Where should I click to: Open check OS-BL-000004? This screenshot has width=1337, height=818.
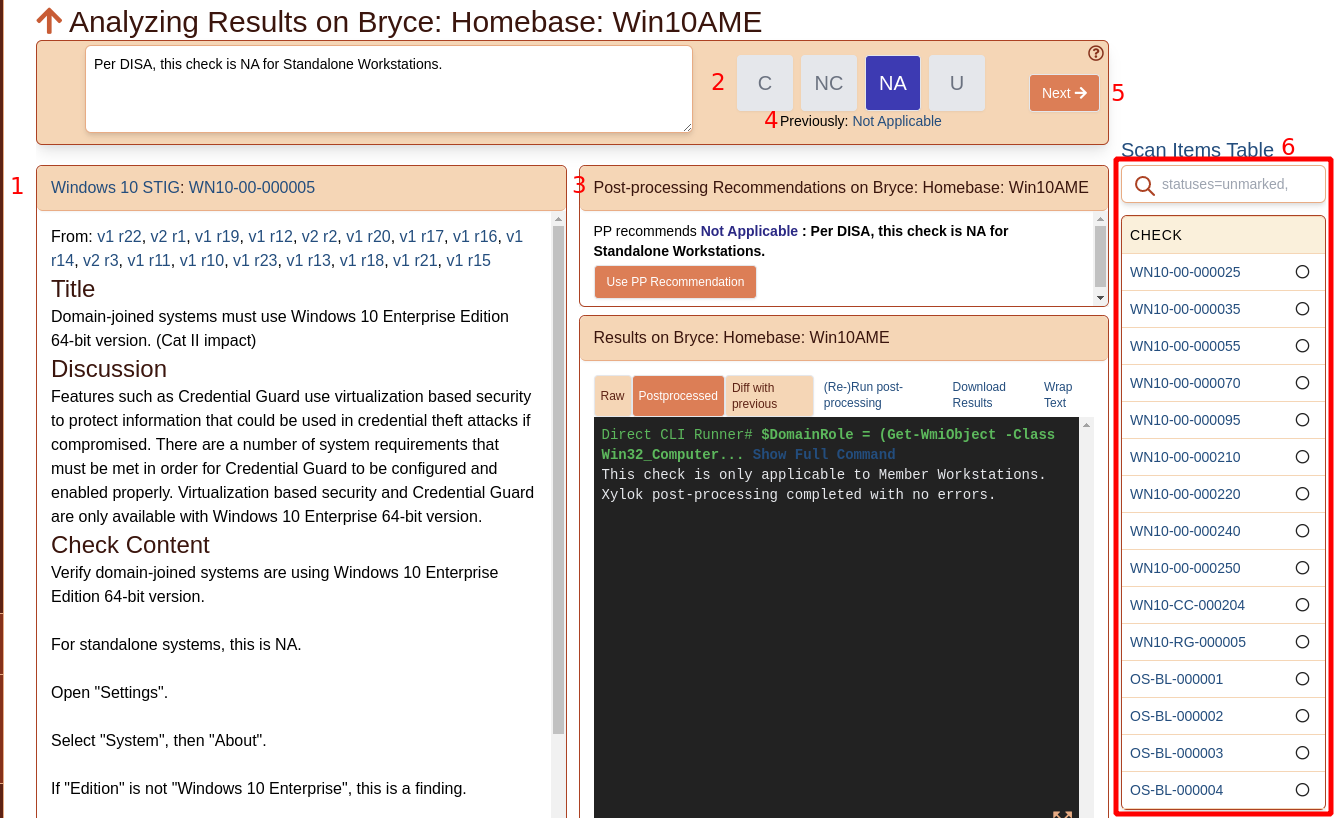point(1176,790)
